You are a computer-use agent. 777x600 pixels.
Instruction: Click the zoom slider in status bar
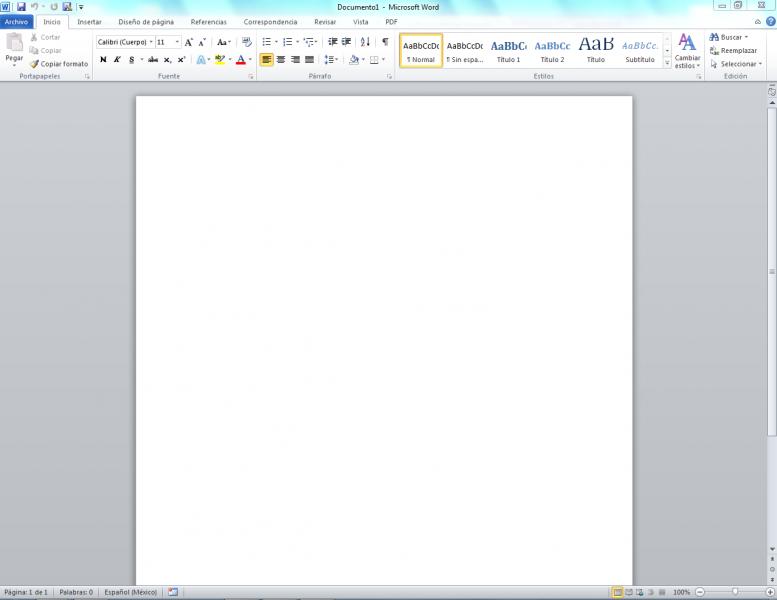[735, 592]
